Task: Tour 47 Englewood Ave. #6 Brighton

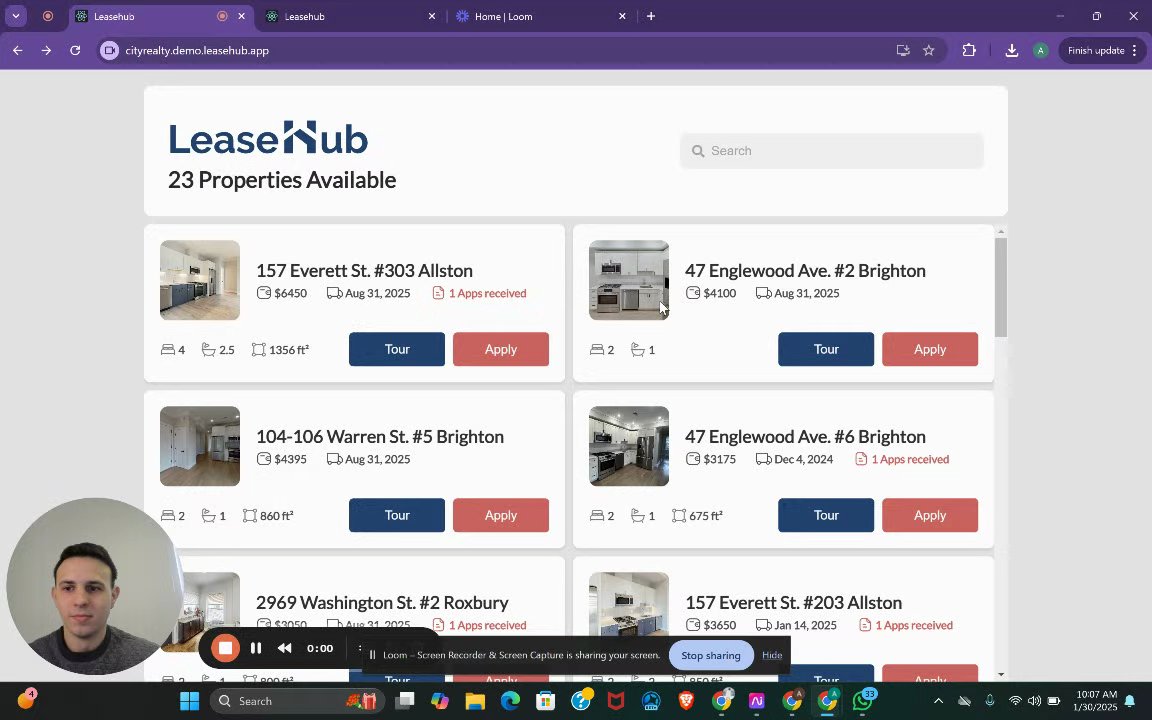Action: coord(826,515)
